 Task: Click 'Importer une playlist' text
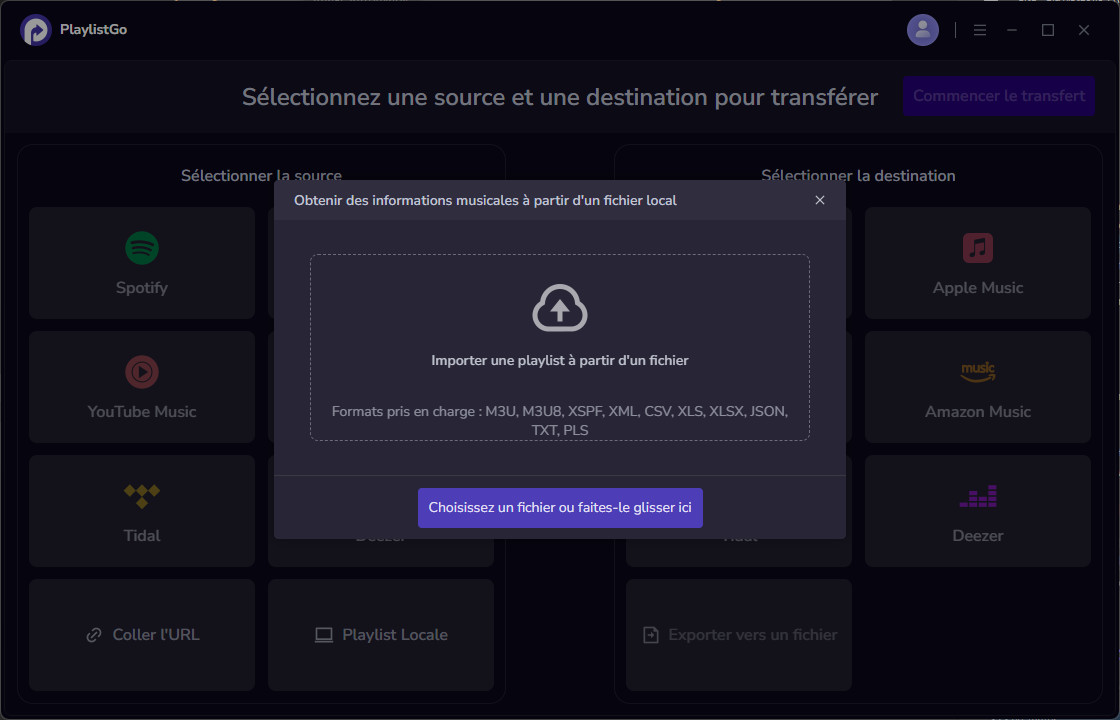pyautogui.click(x=560, y=360)
